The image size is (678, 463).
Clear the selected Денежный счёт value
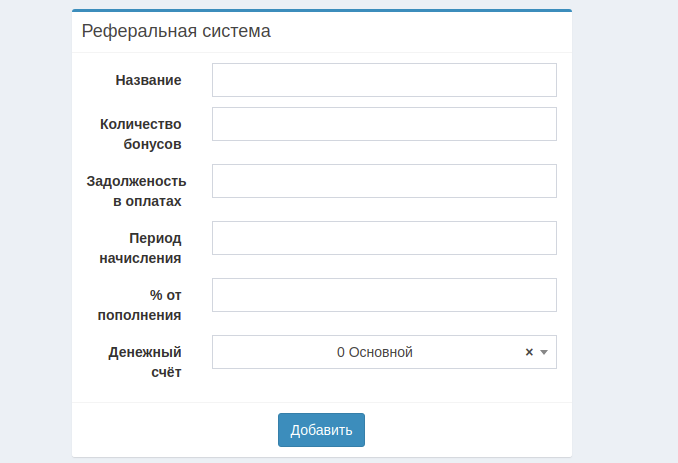[x=529, y=352]
